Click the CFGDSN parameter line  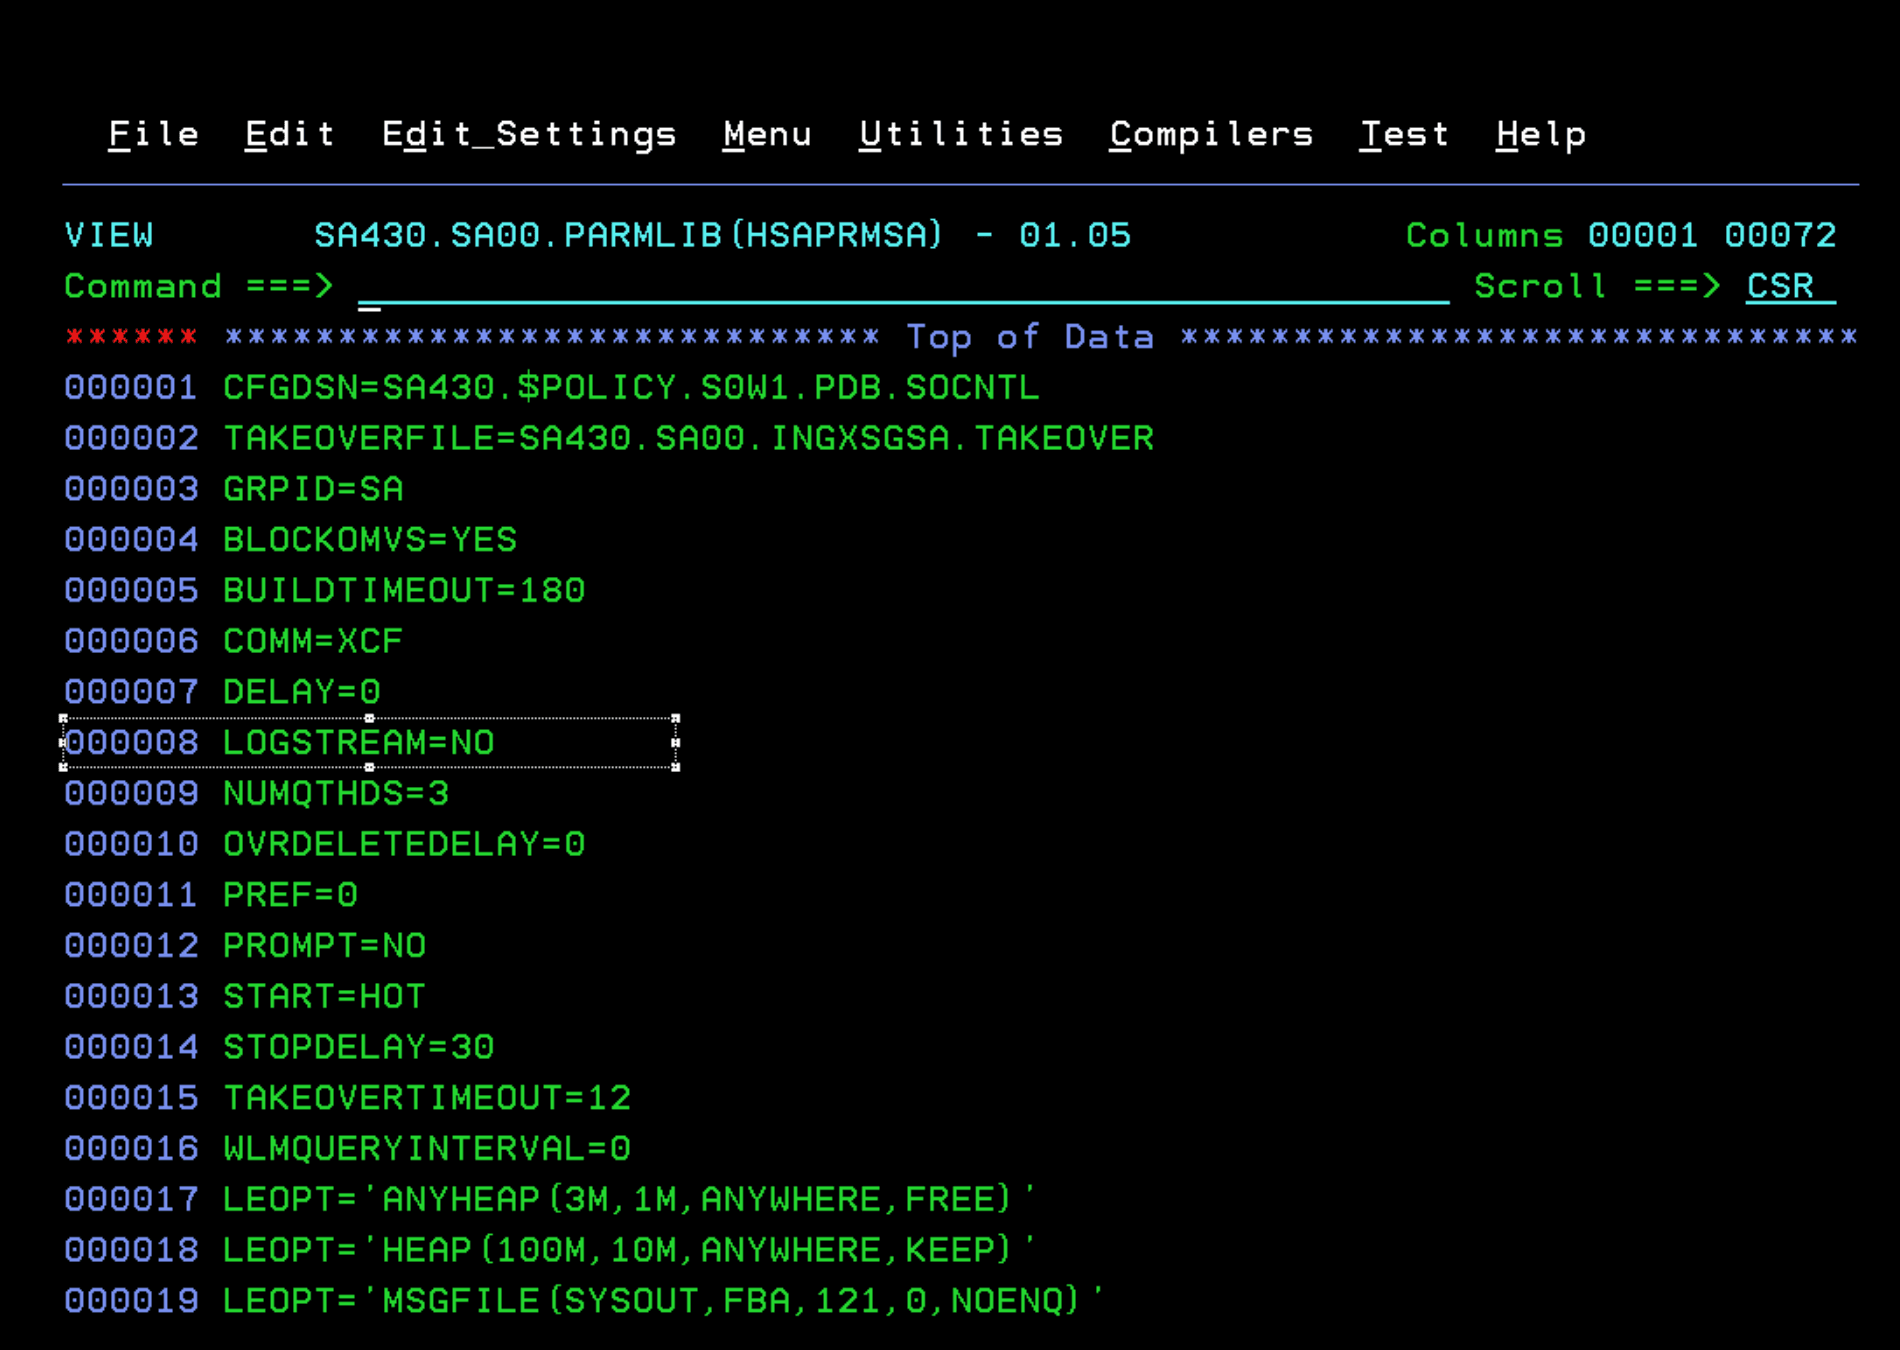pyautogui.click(x=630, y=387)
